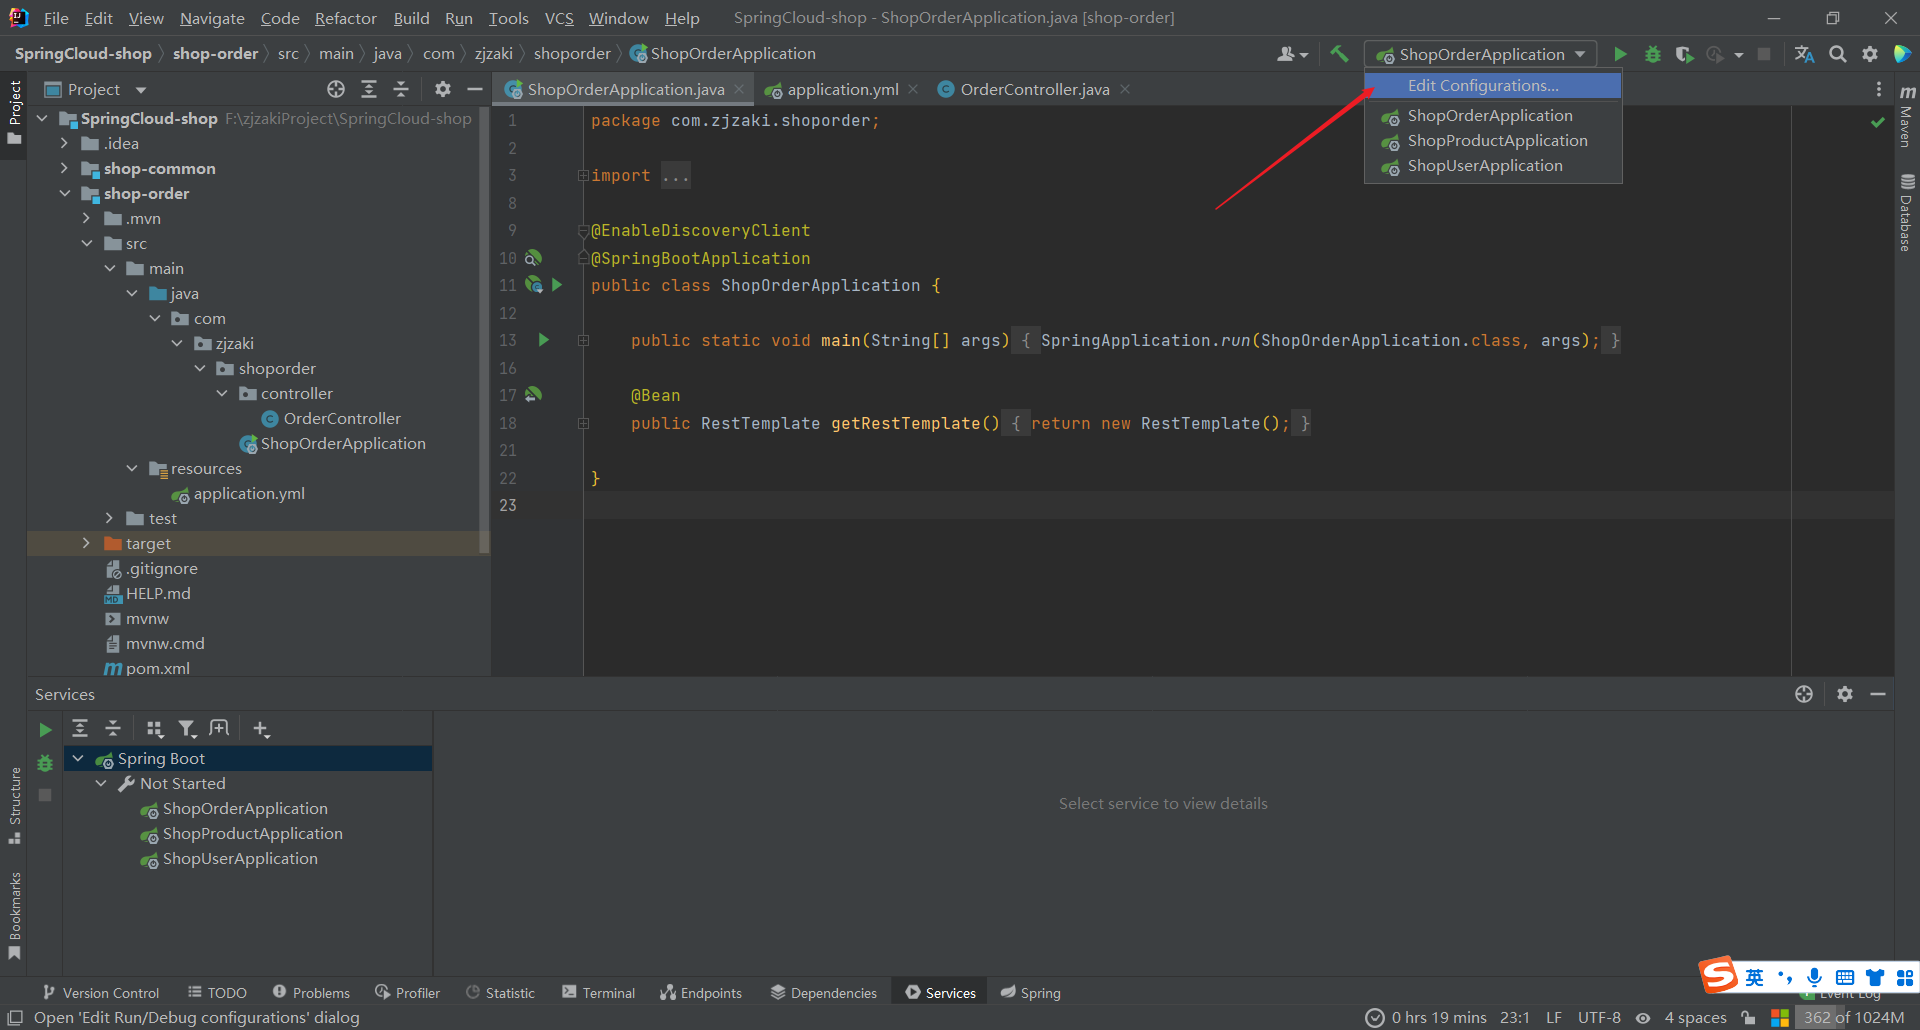
Task: Click the UTF-8 encoding in the status bar
Action: [1599, 1017]
